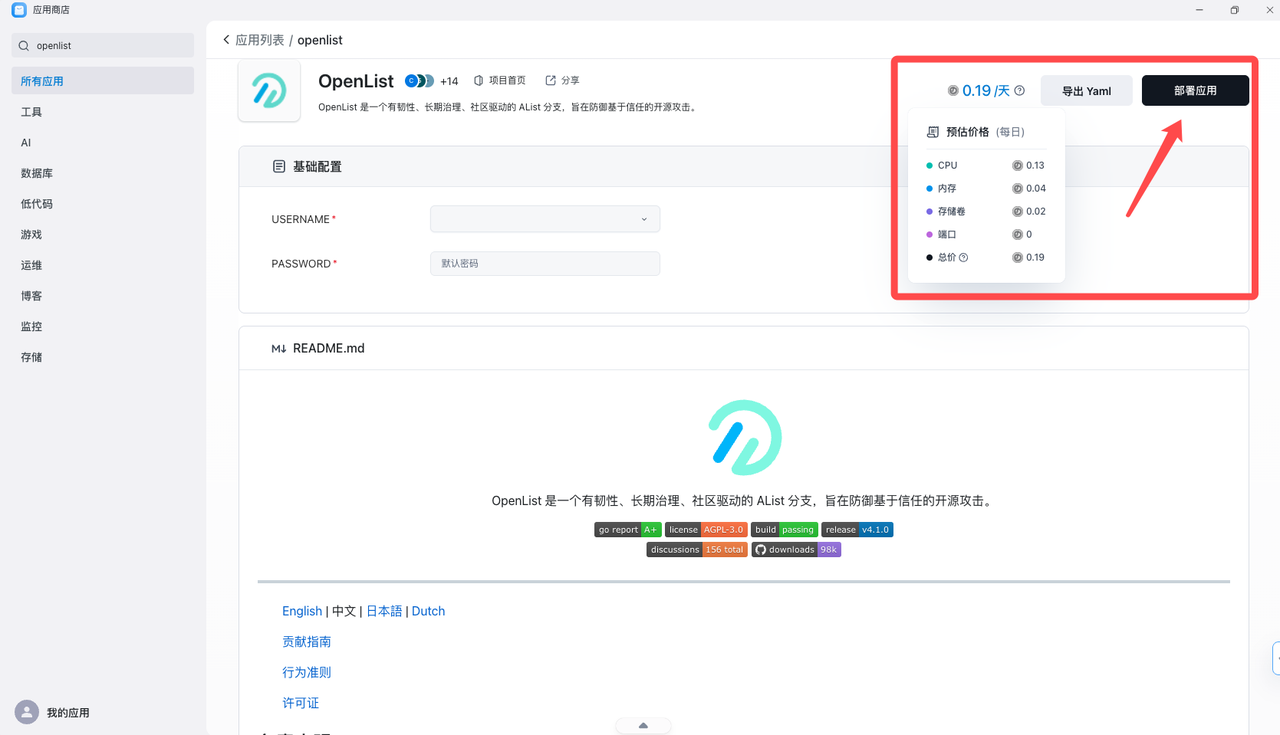The height and width of the screenshot is (735, 1280).
Task: Open the 贡献指南 link
Action: (x=306, y=642)
